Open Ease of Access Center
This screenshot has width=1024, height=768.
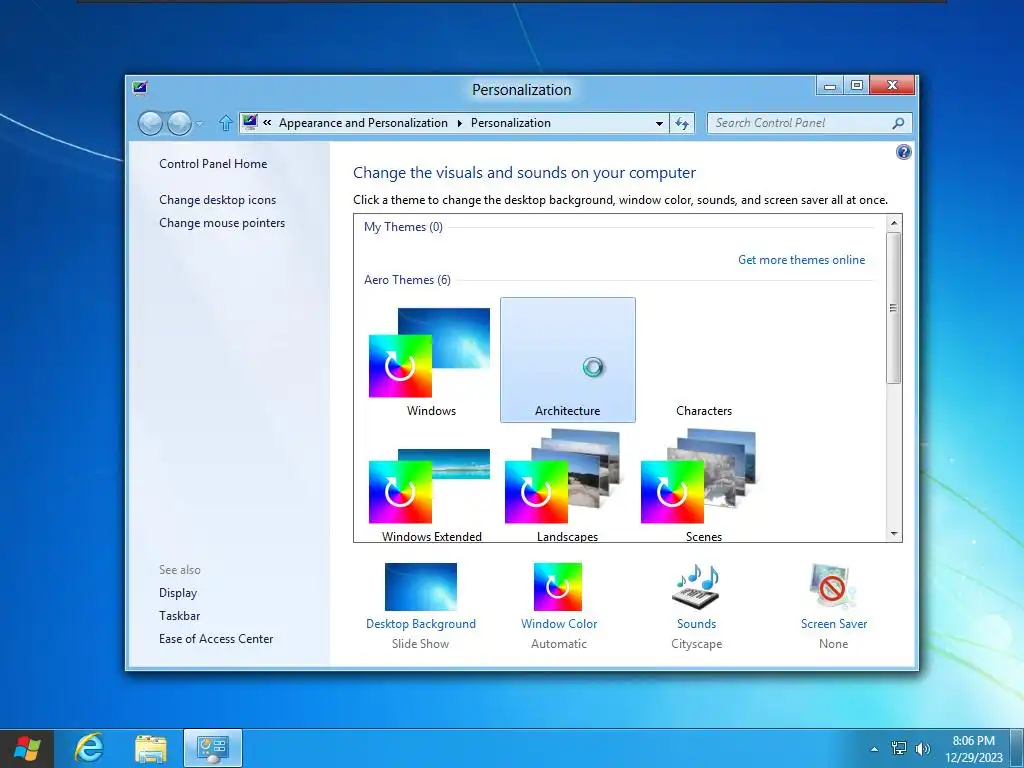[216, 639]
